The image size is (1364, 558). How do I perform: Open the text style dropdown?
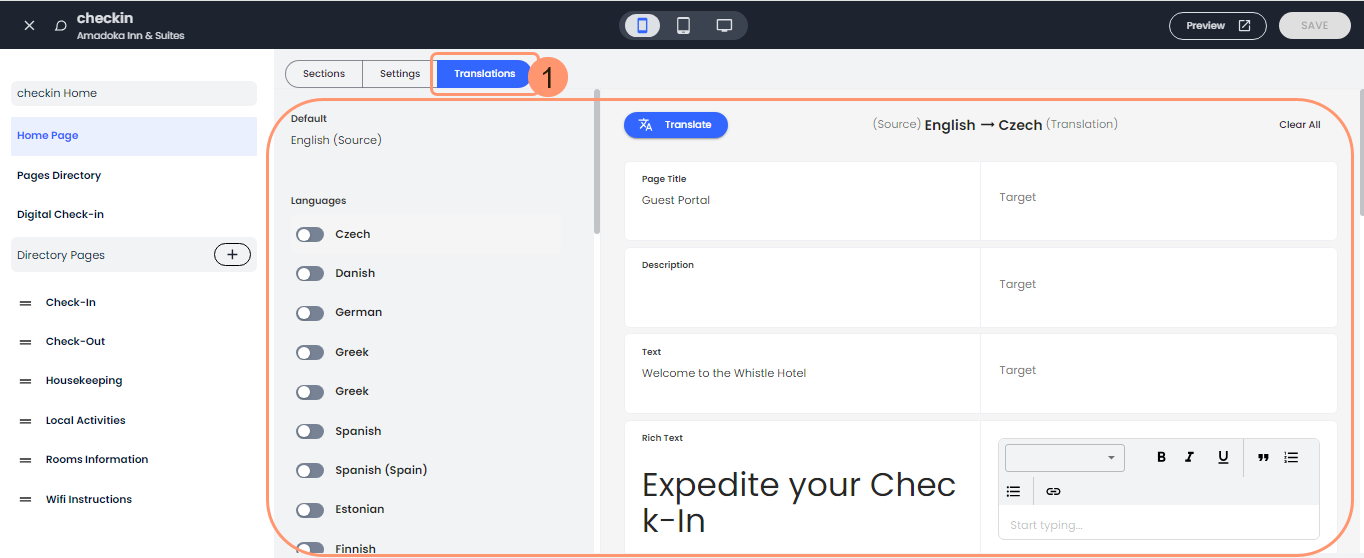[x=1064, y=458]
